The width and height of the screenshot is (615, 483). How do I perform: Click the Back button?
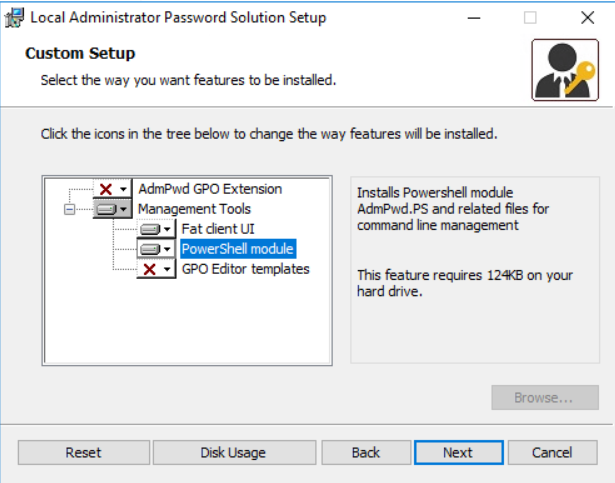tap(366, 452)
